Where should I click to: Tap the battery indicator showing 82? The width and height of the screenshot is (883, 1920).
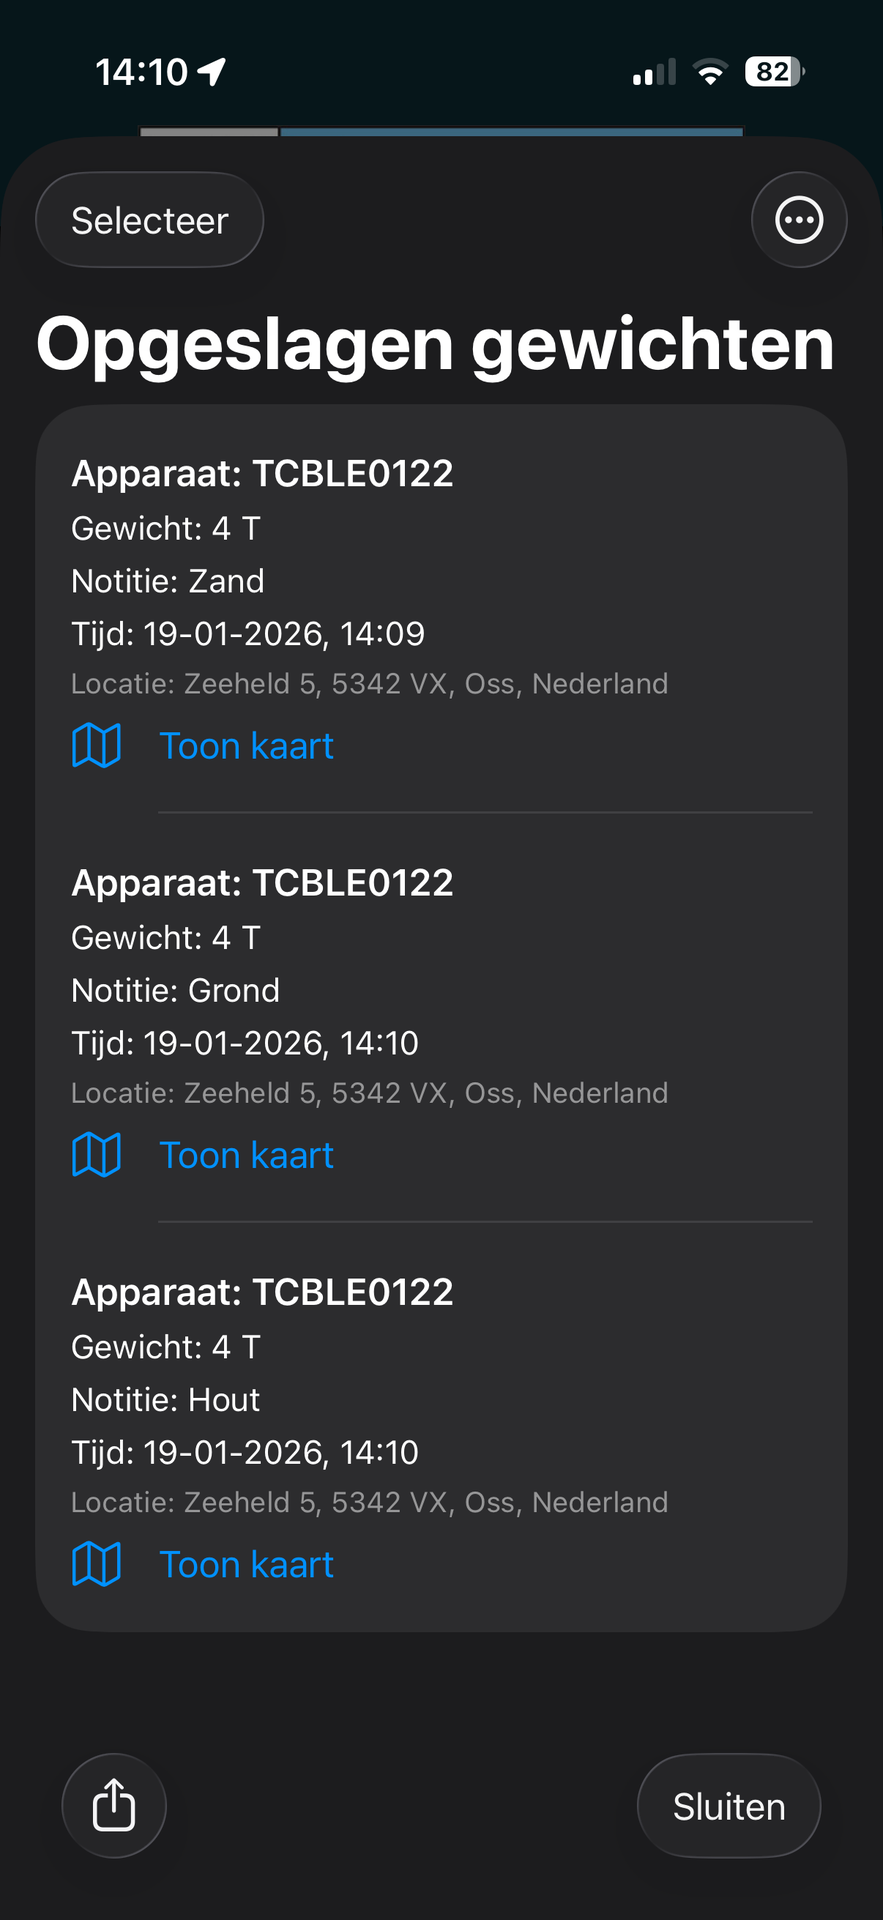tap(774, 72)
